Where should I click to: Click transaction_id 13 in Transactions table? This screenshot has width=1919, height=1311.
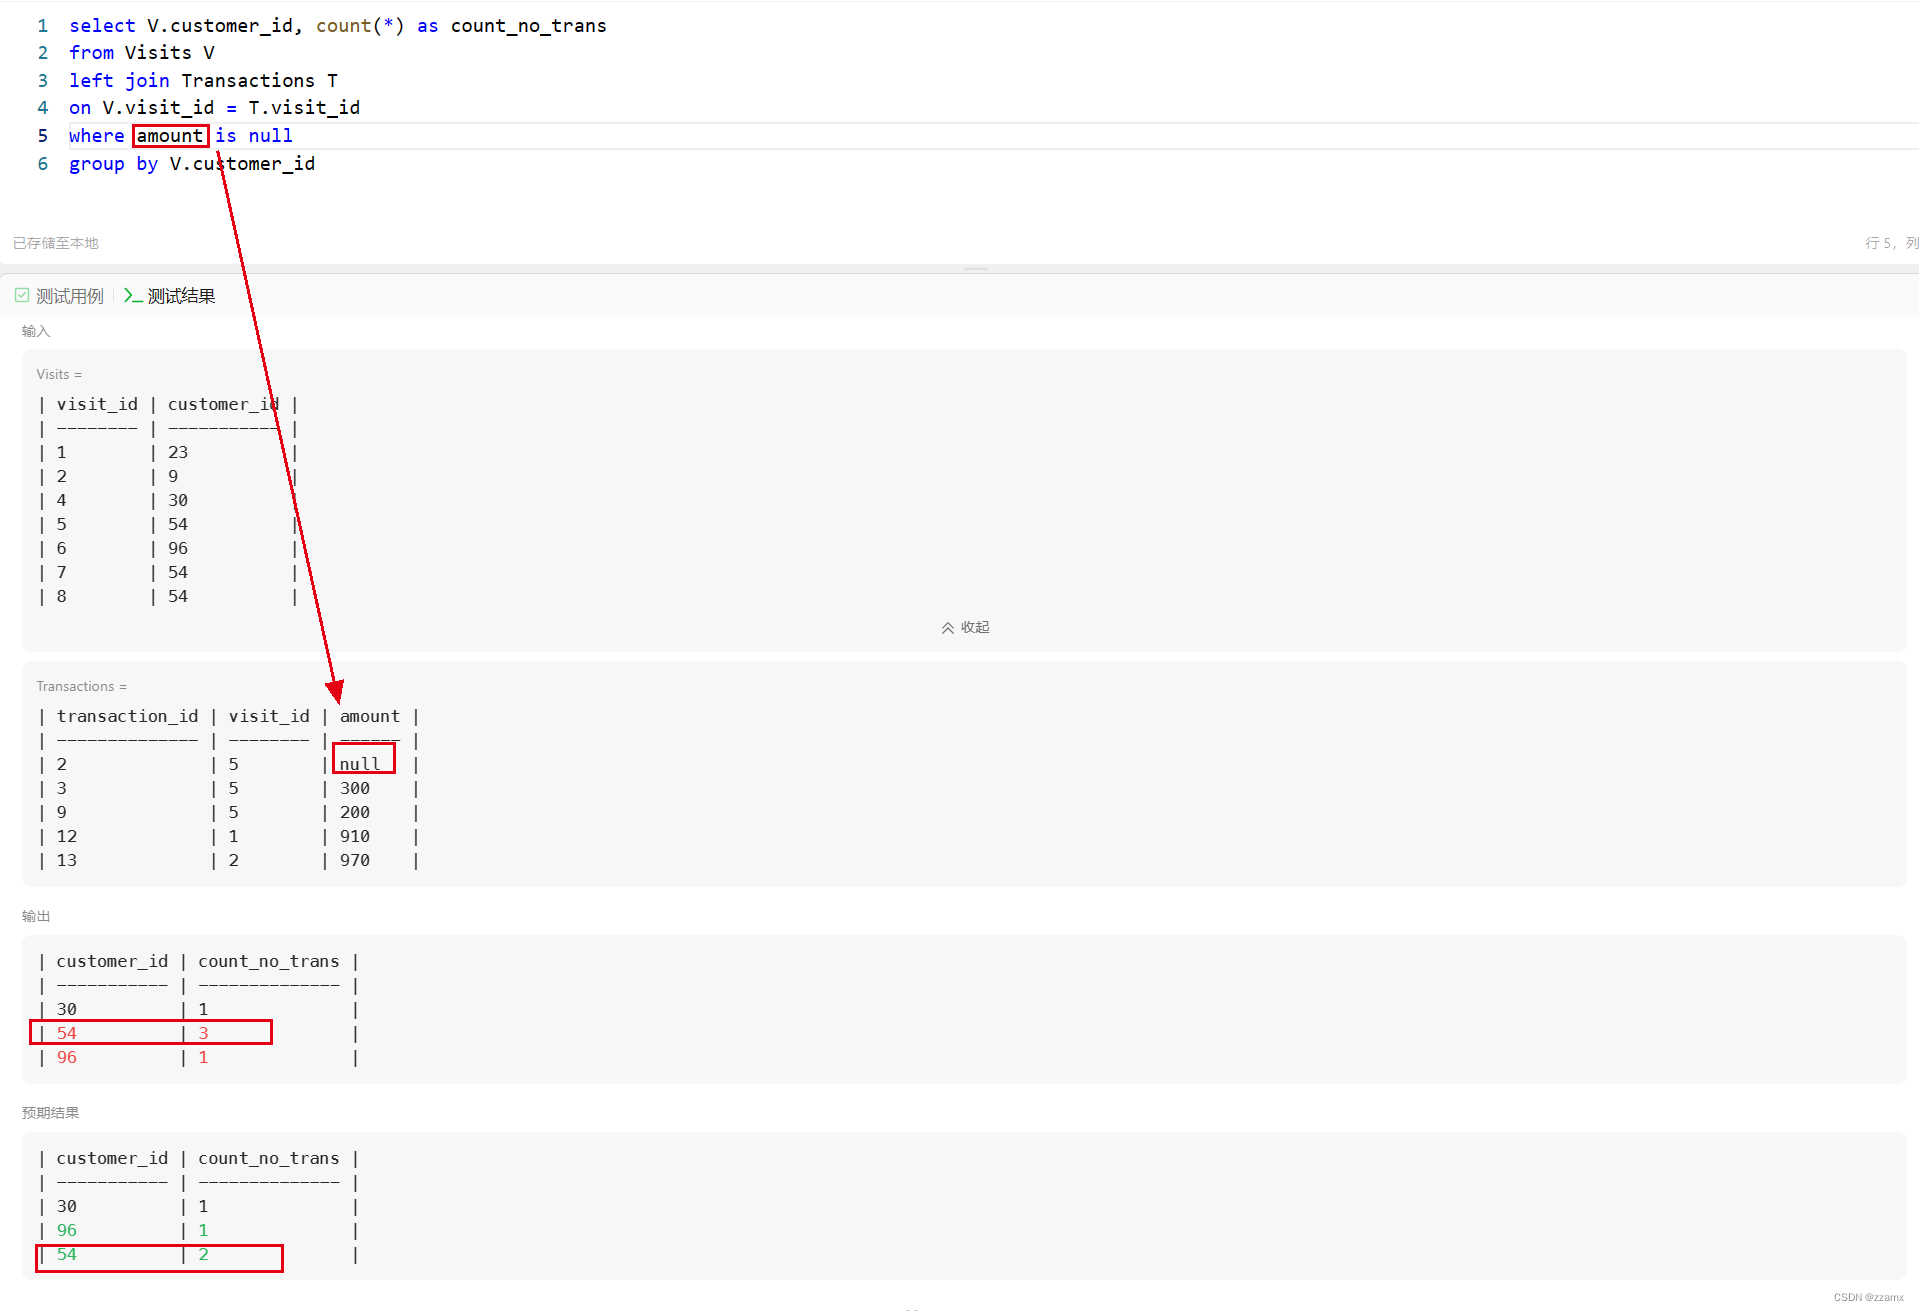click(67, 860)
